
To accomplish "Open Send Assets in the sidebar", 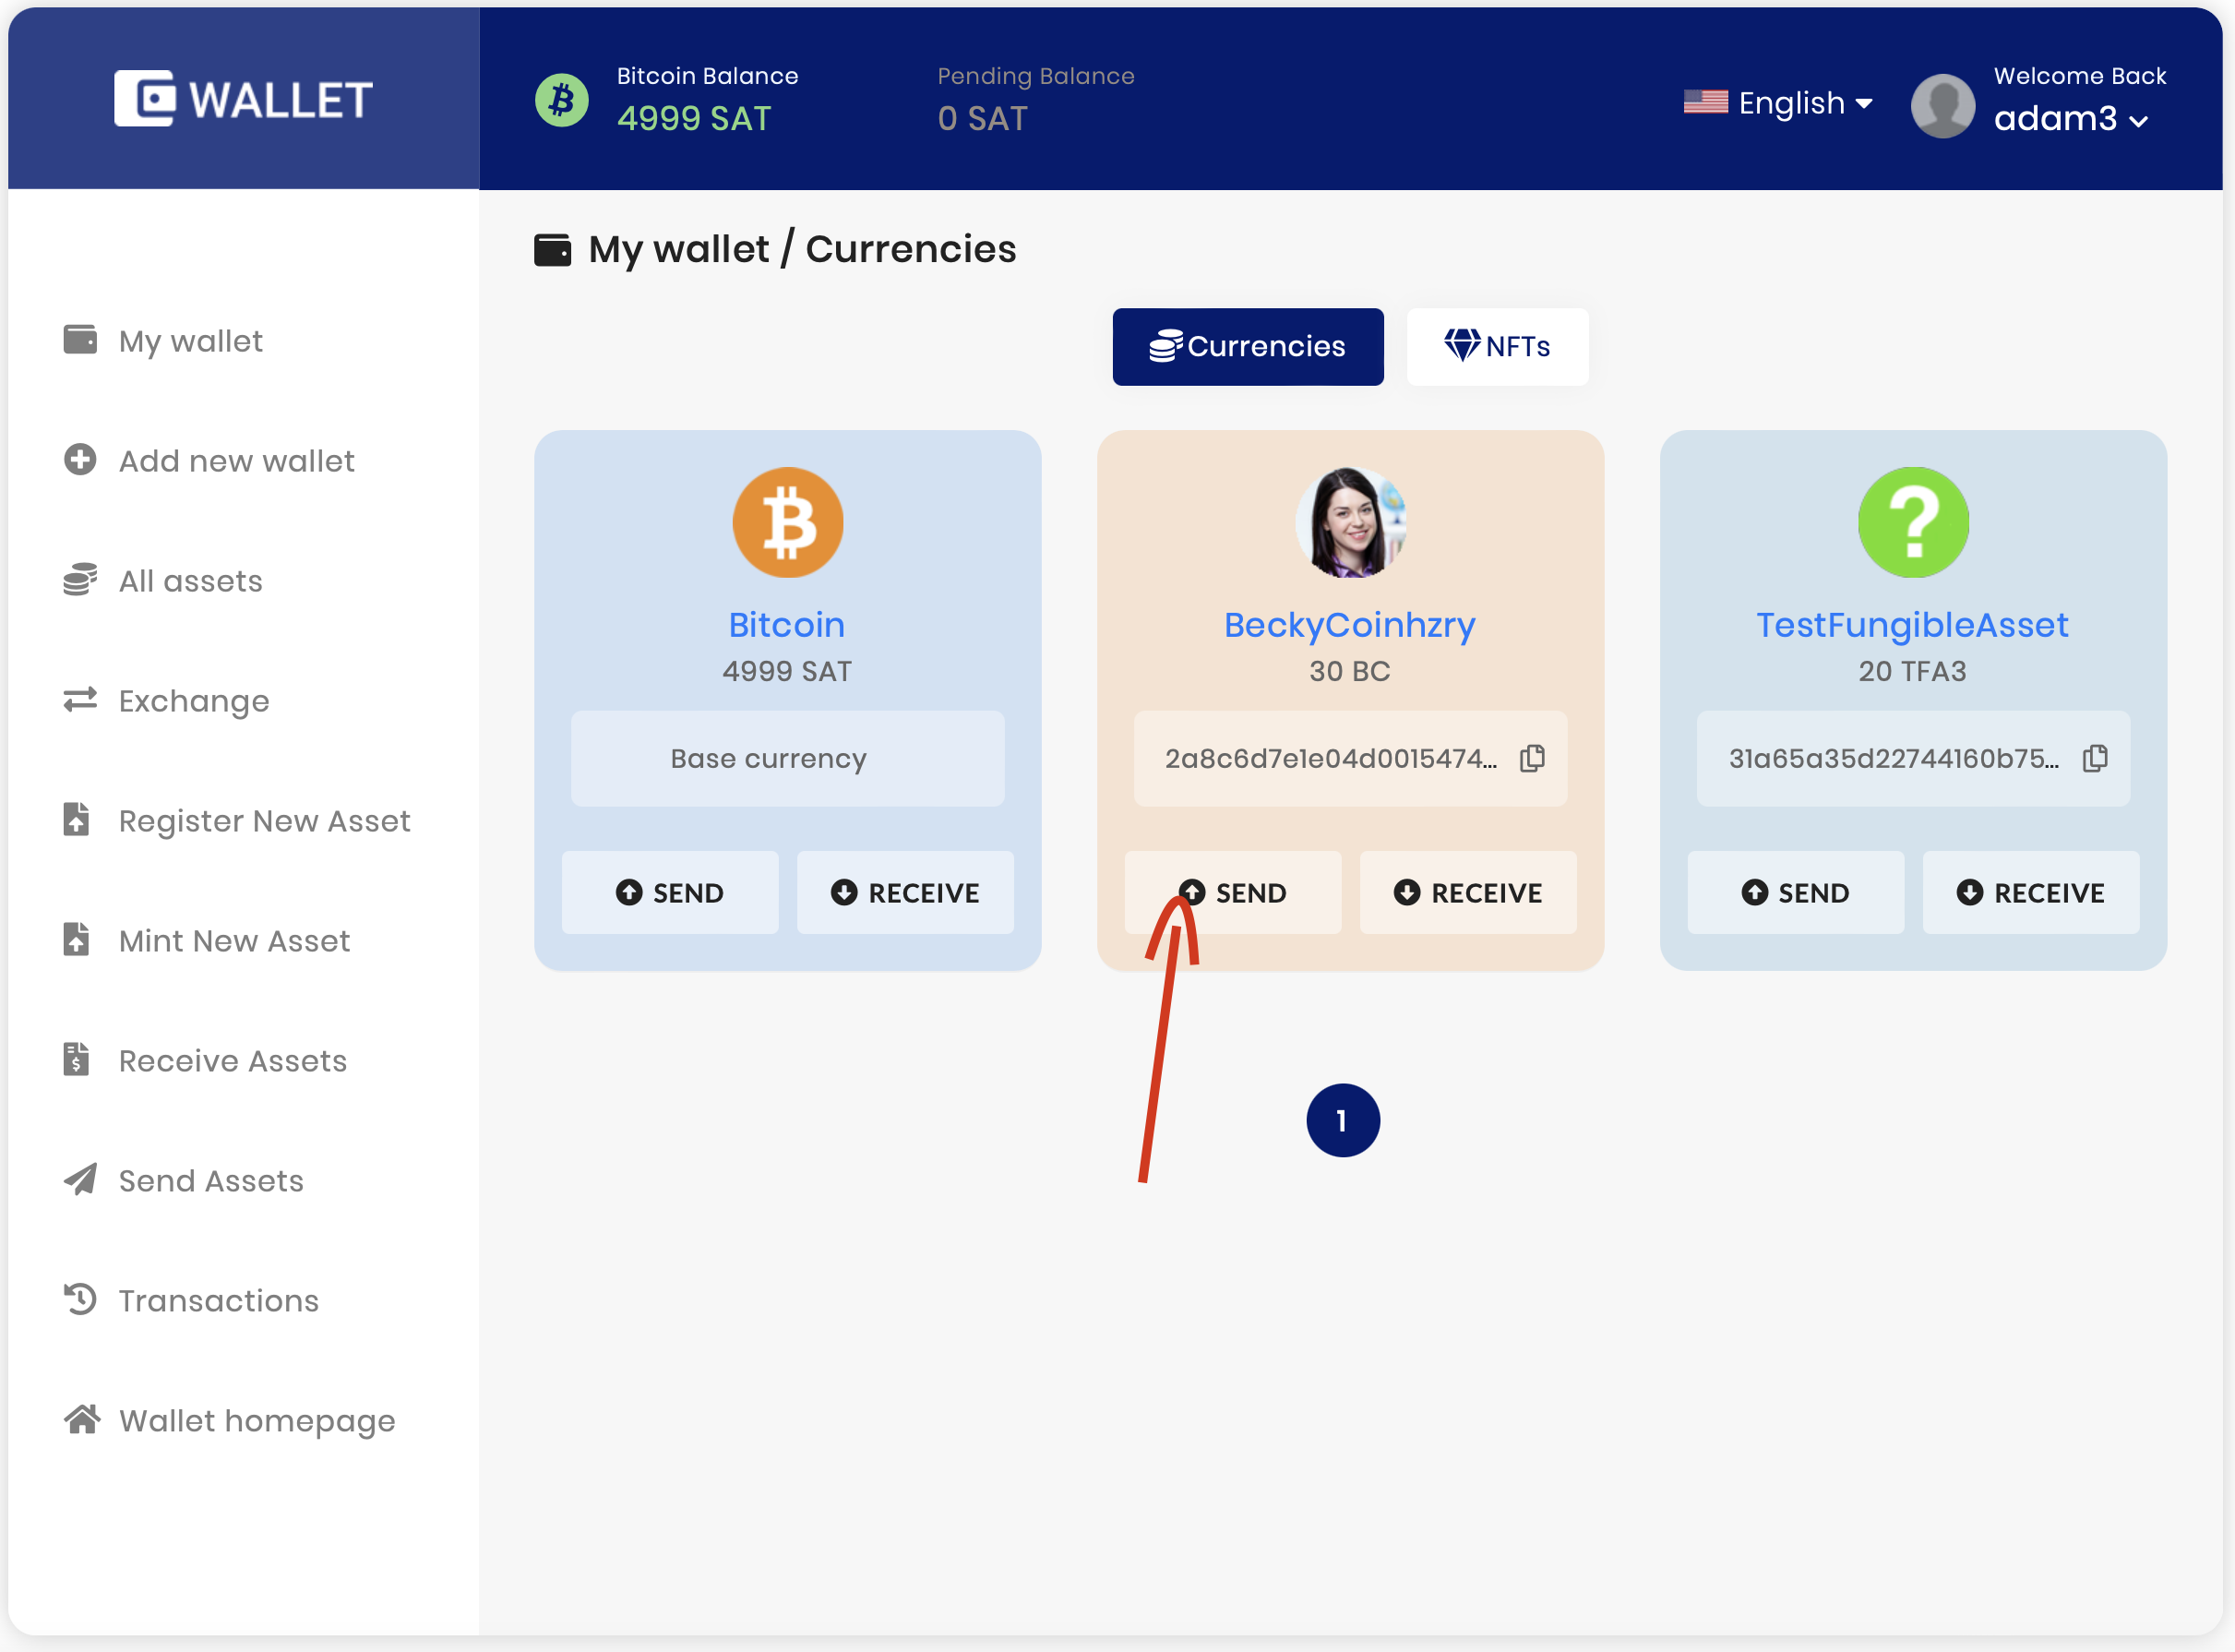I will 210,1181.
